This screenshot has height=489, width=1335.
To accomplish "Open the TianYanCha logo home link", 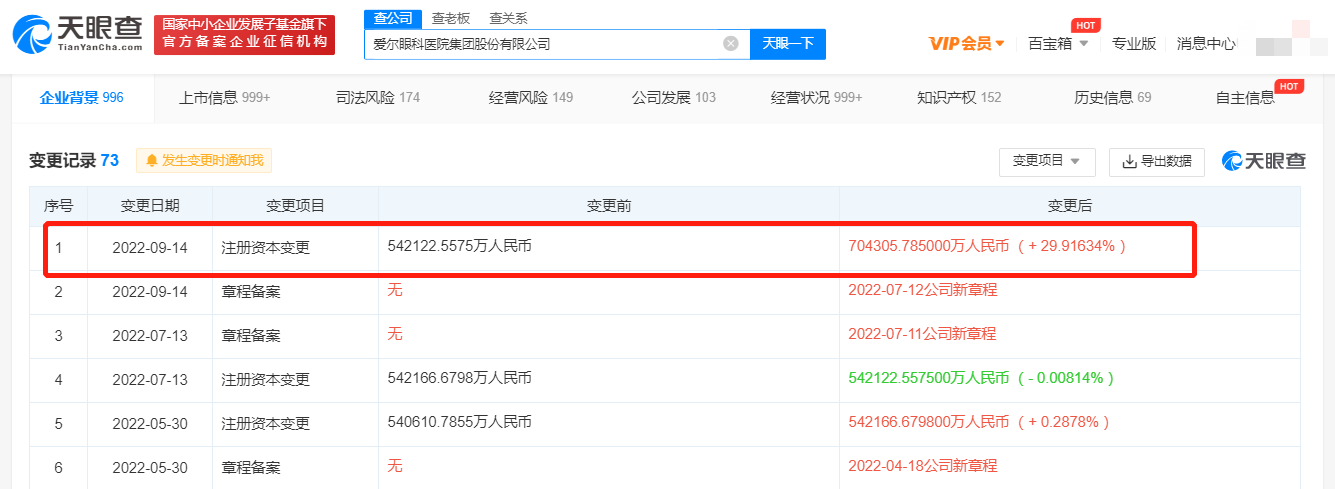I will tap(77, 33).
